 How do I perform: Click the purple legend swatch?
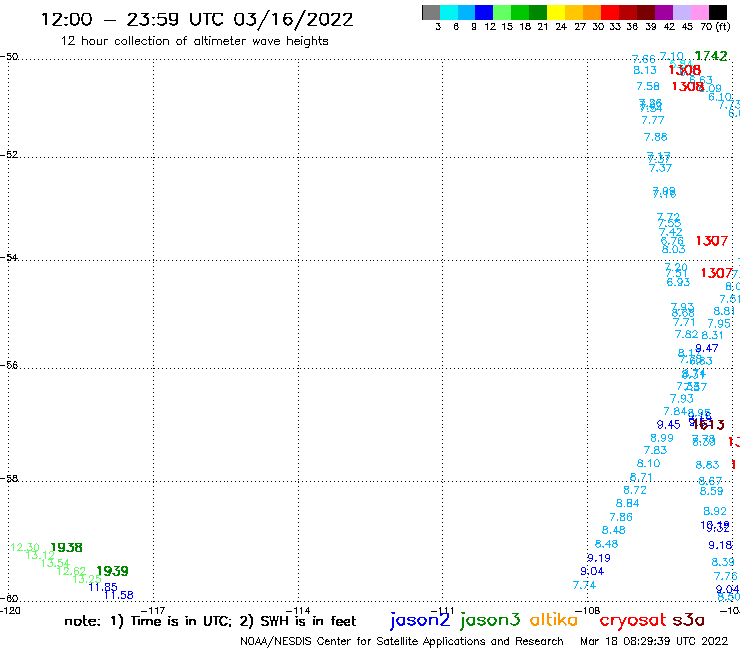coord(664,12)
